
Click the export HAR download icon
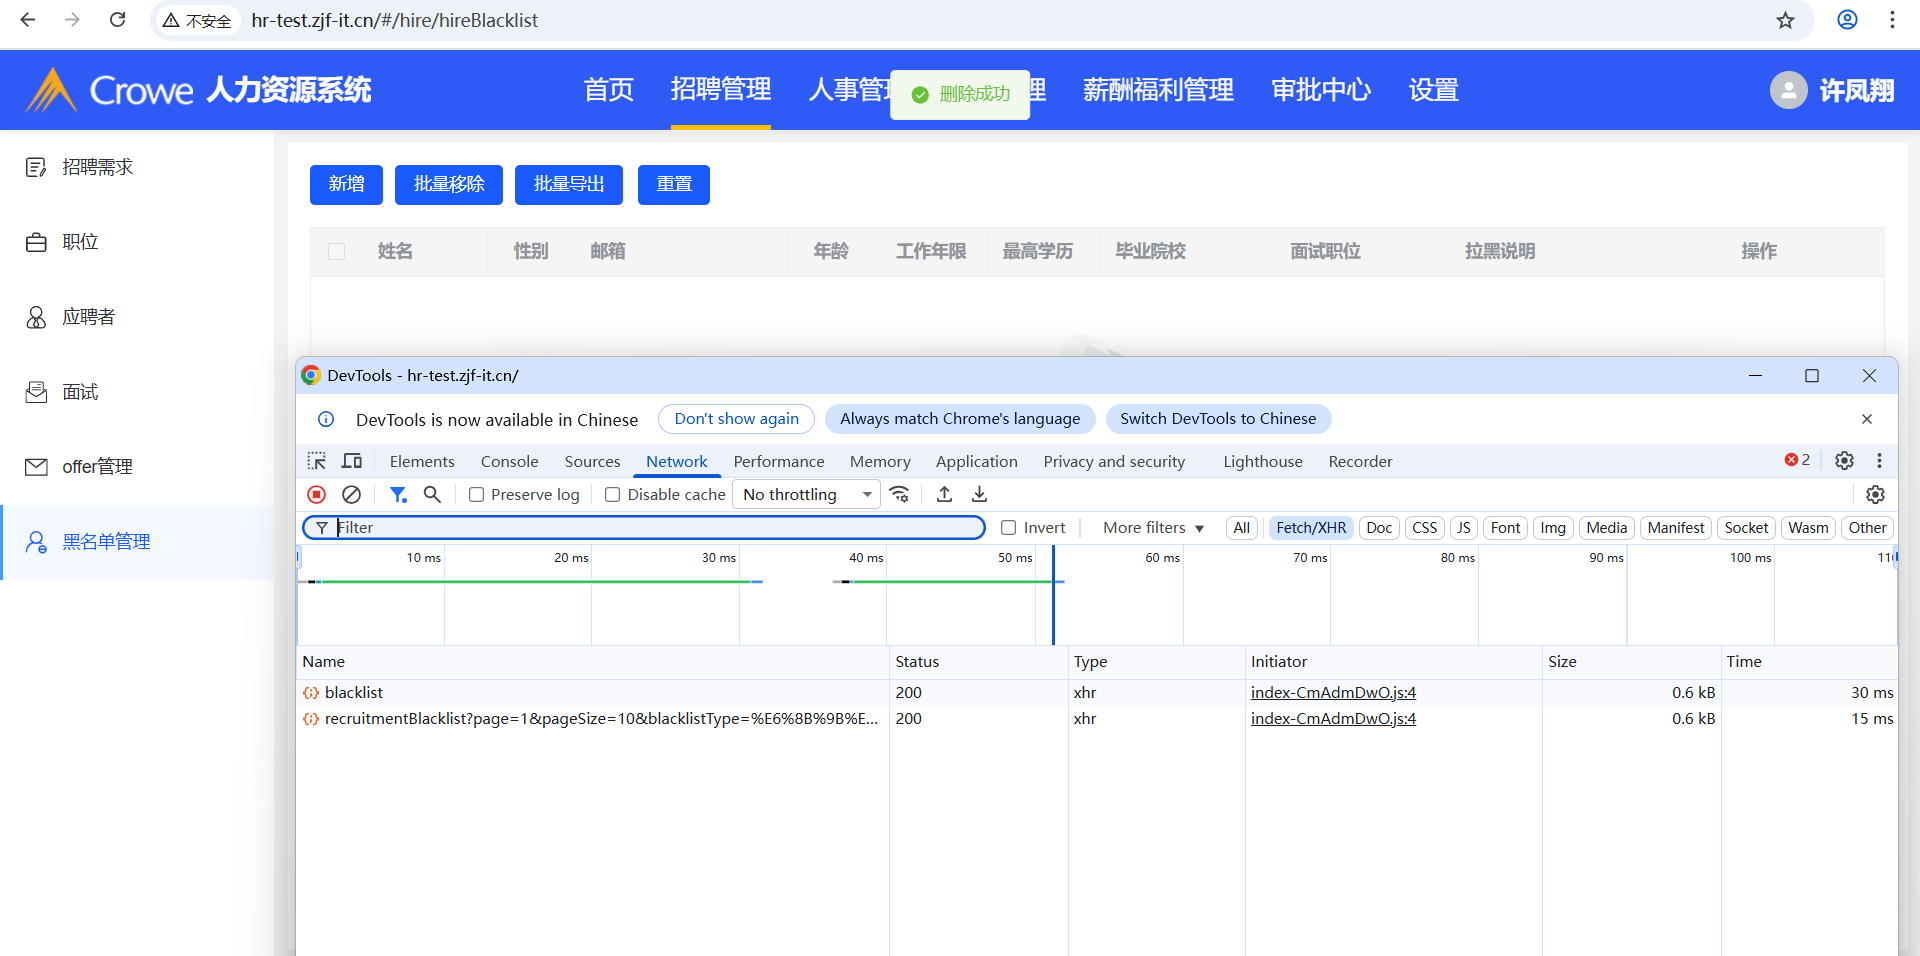[x=979, y=494]
